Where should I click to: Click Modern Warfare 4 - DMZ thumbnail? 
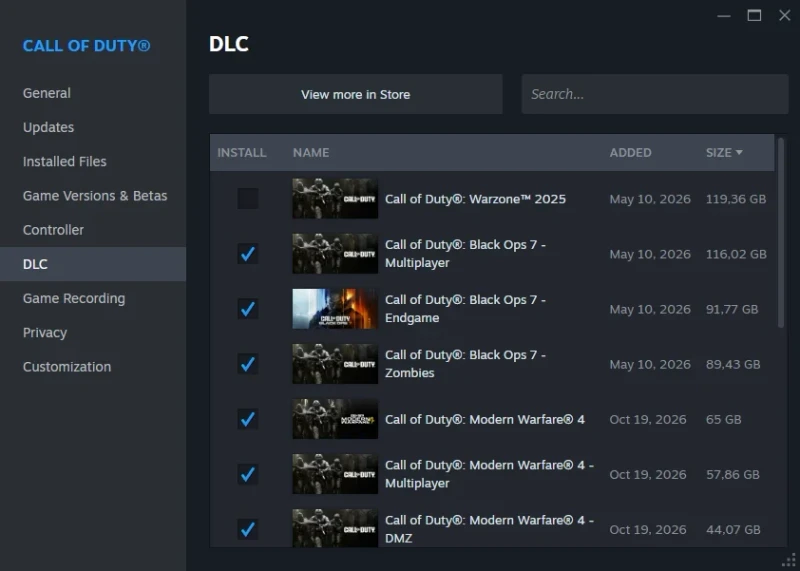pos(335,528)
